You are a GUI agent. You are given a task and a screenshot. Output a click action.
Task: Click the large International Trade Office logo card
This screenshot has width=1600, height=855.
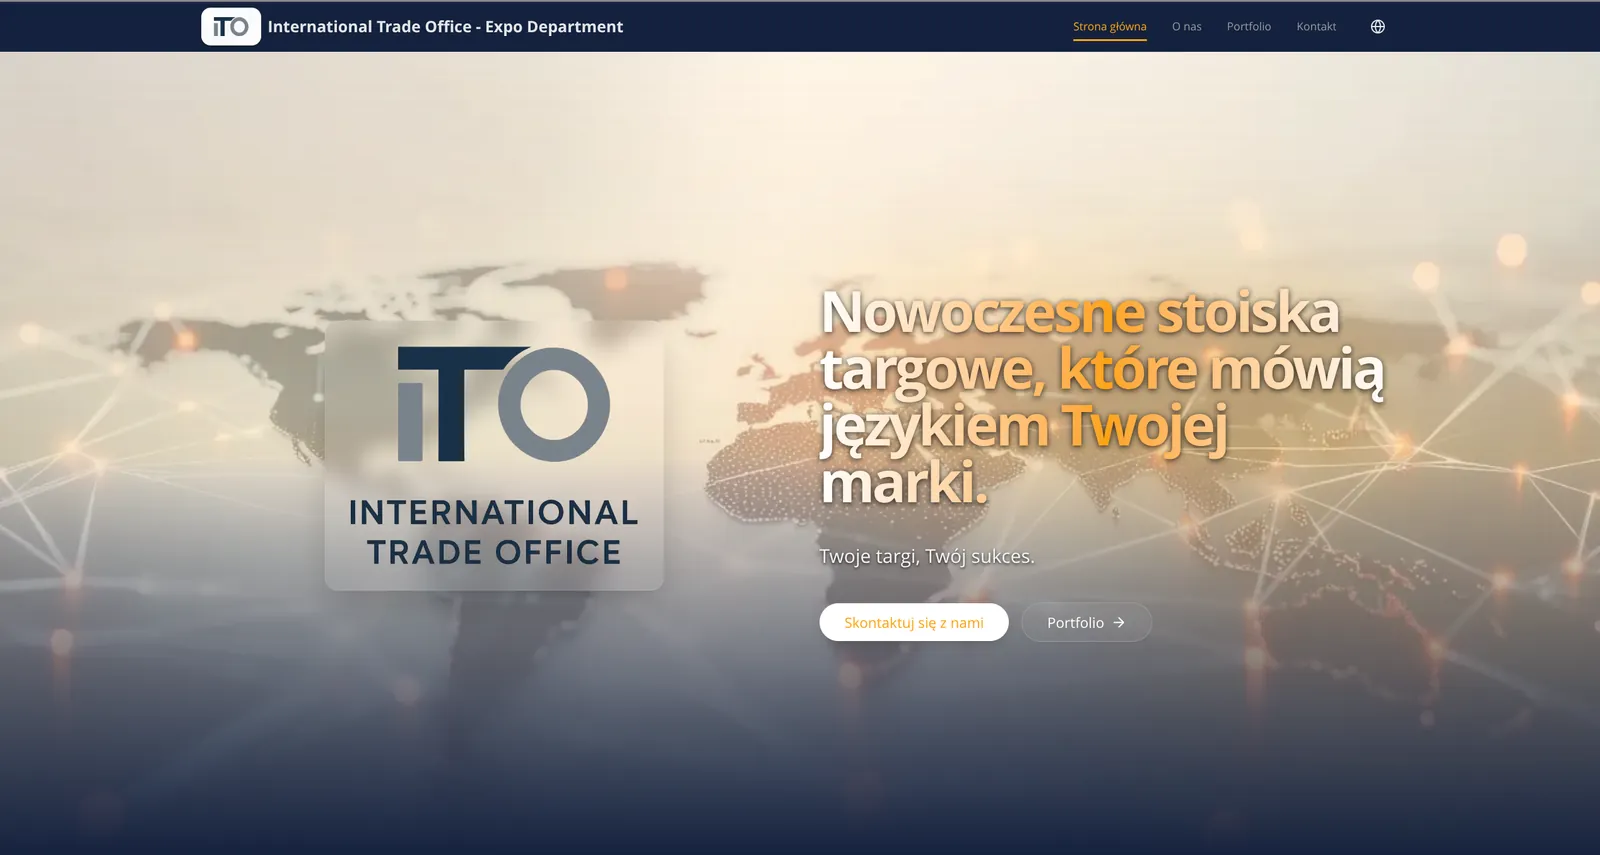pos(494,455)
